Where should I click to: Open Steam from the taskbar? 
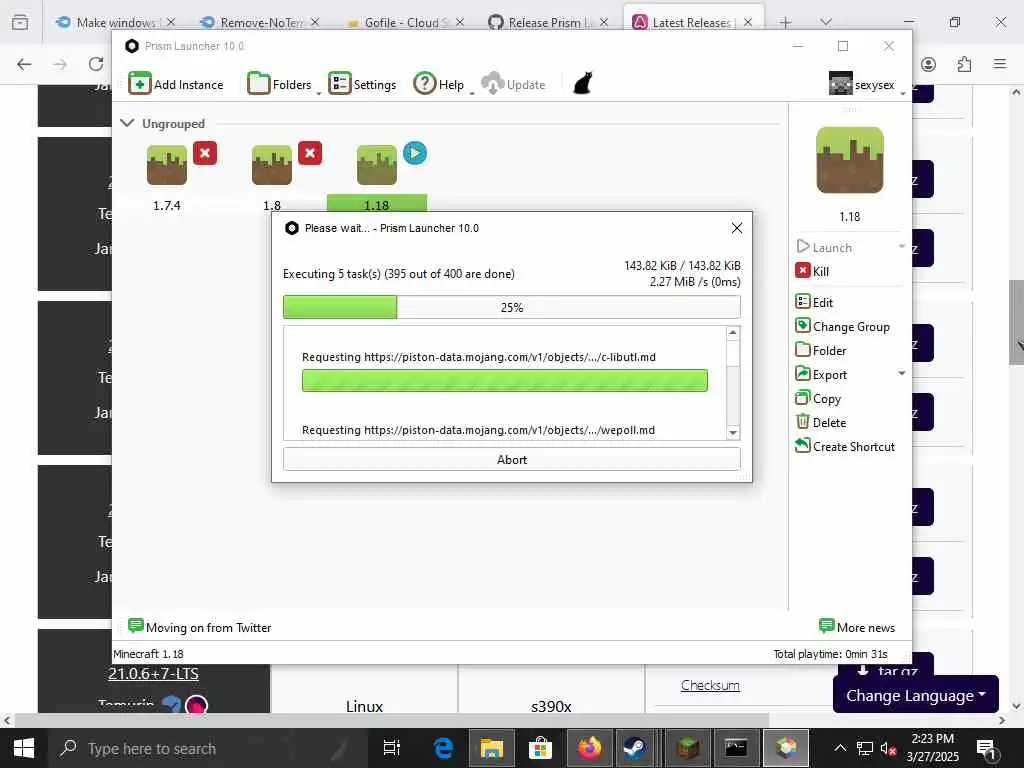[634, 748]
